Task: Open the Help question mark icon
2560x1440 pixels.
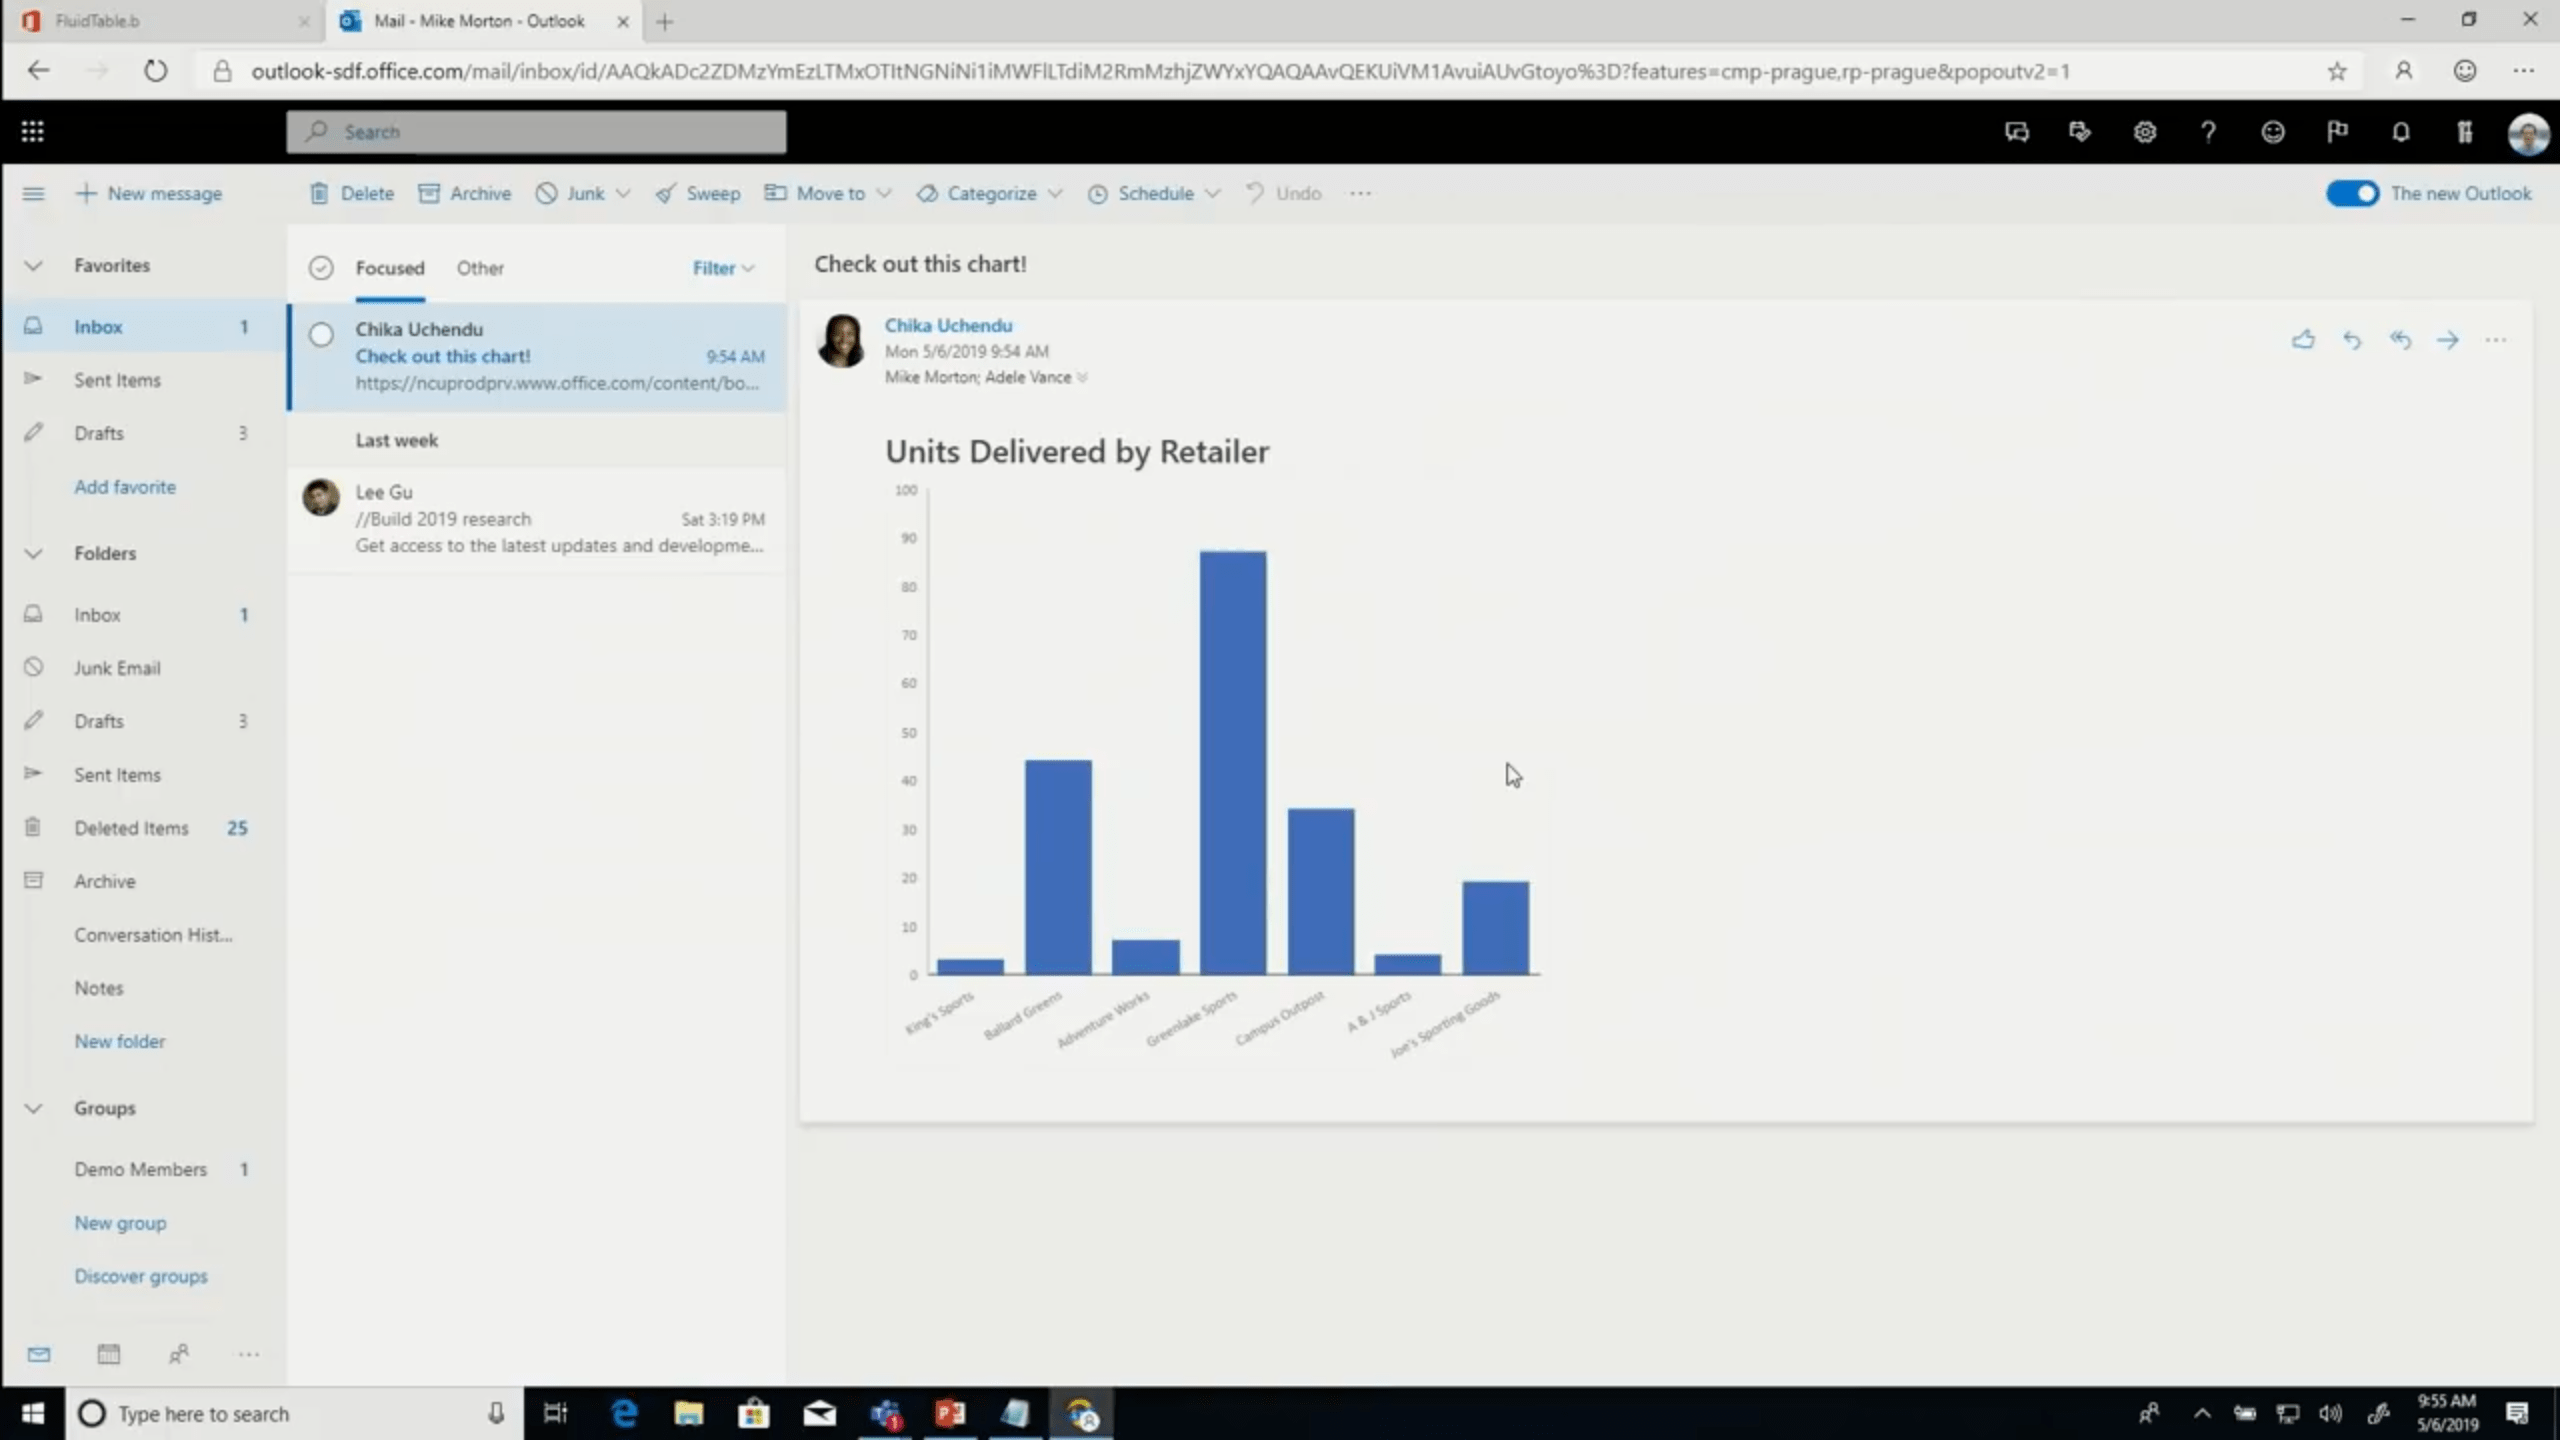Action: coord(2208,132)
